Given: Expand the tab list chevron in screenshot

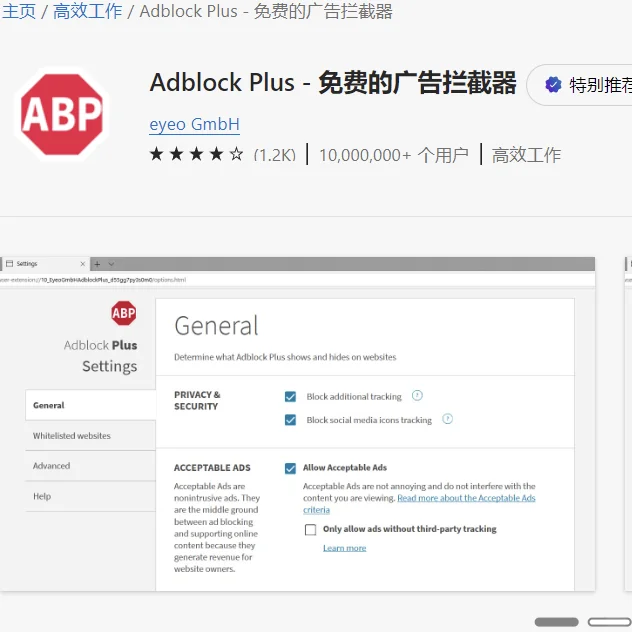Looking at the screenshot, I should (111, 264).
